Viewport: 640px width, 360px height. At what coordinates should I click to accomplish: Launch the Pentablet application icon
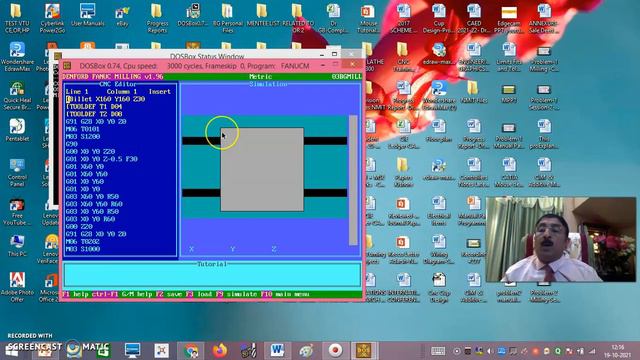click(x=17, y=130)
